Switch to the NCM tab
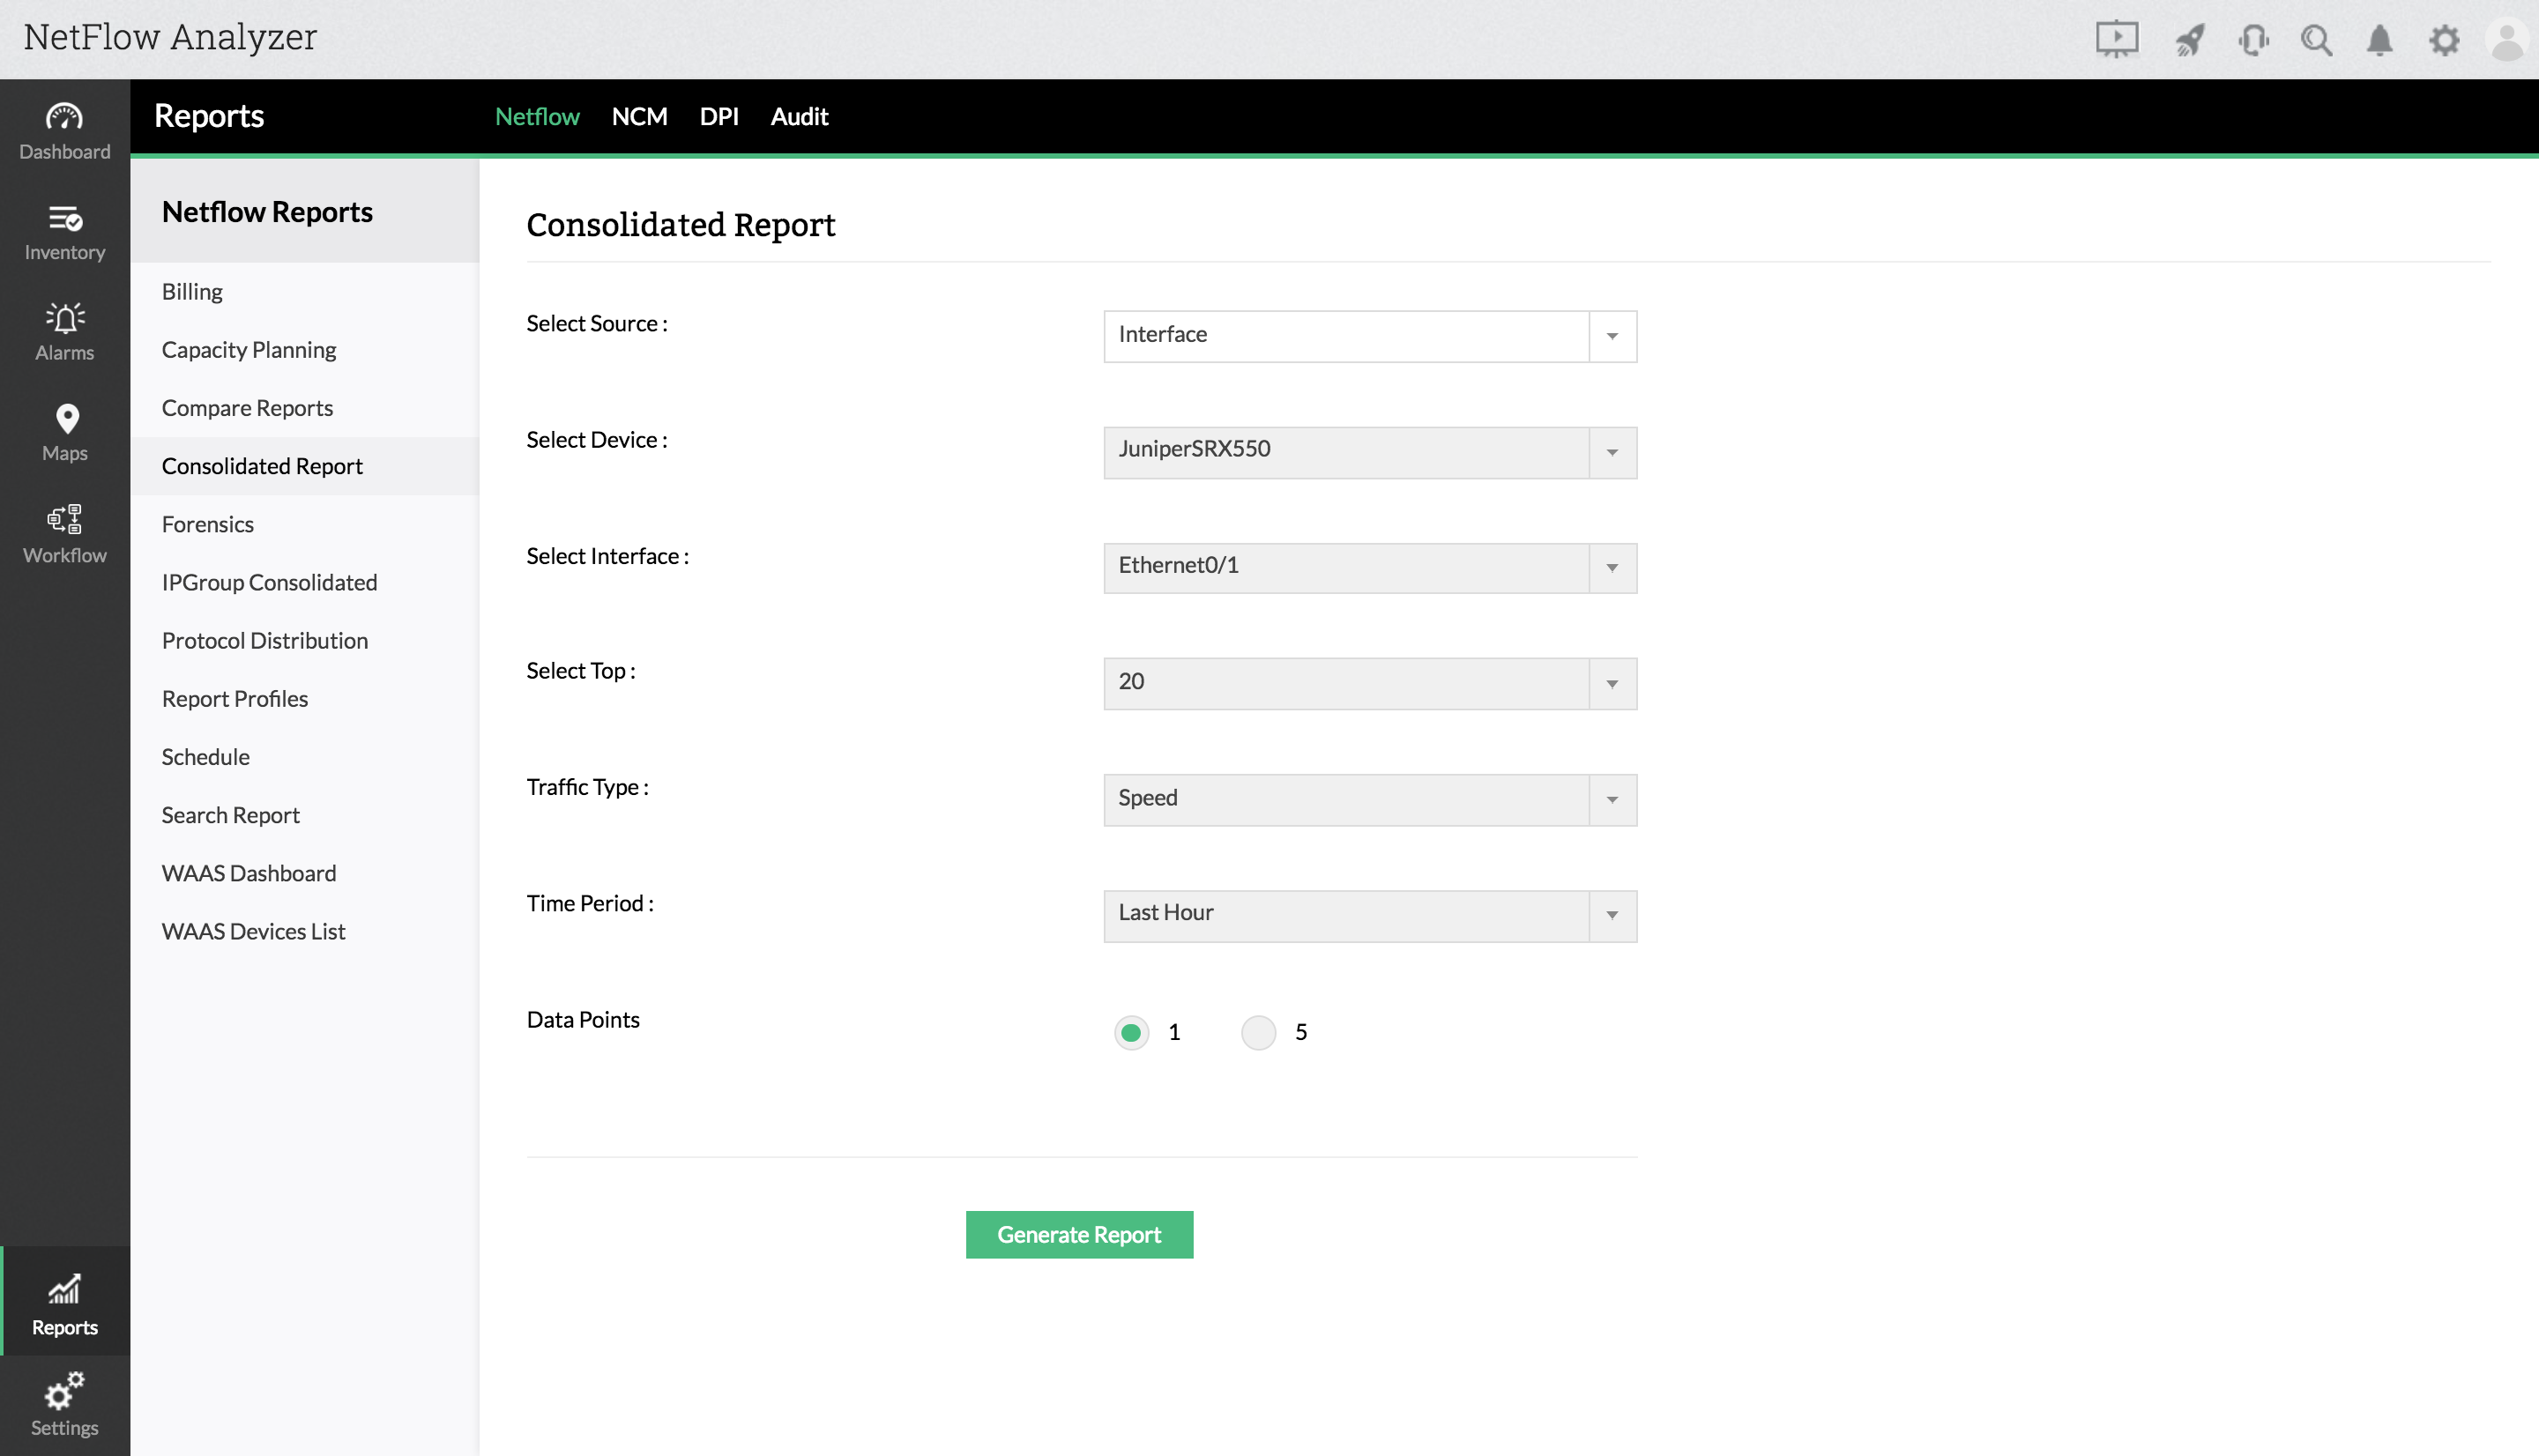The width and height of the screenshot is (2539, 1456). pos(639,116)
